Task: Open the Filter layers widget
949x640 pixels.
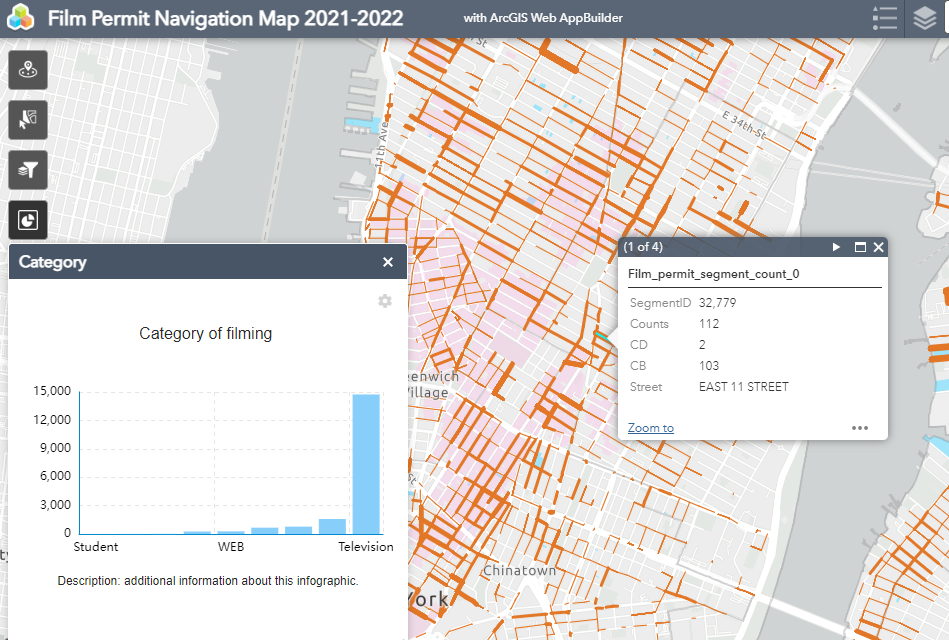Action: (28, 170)
